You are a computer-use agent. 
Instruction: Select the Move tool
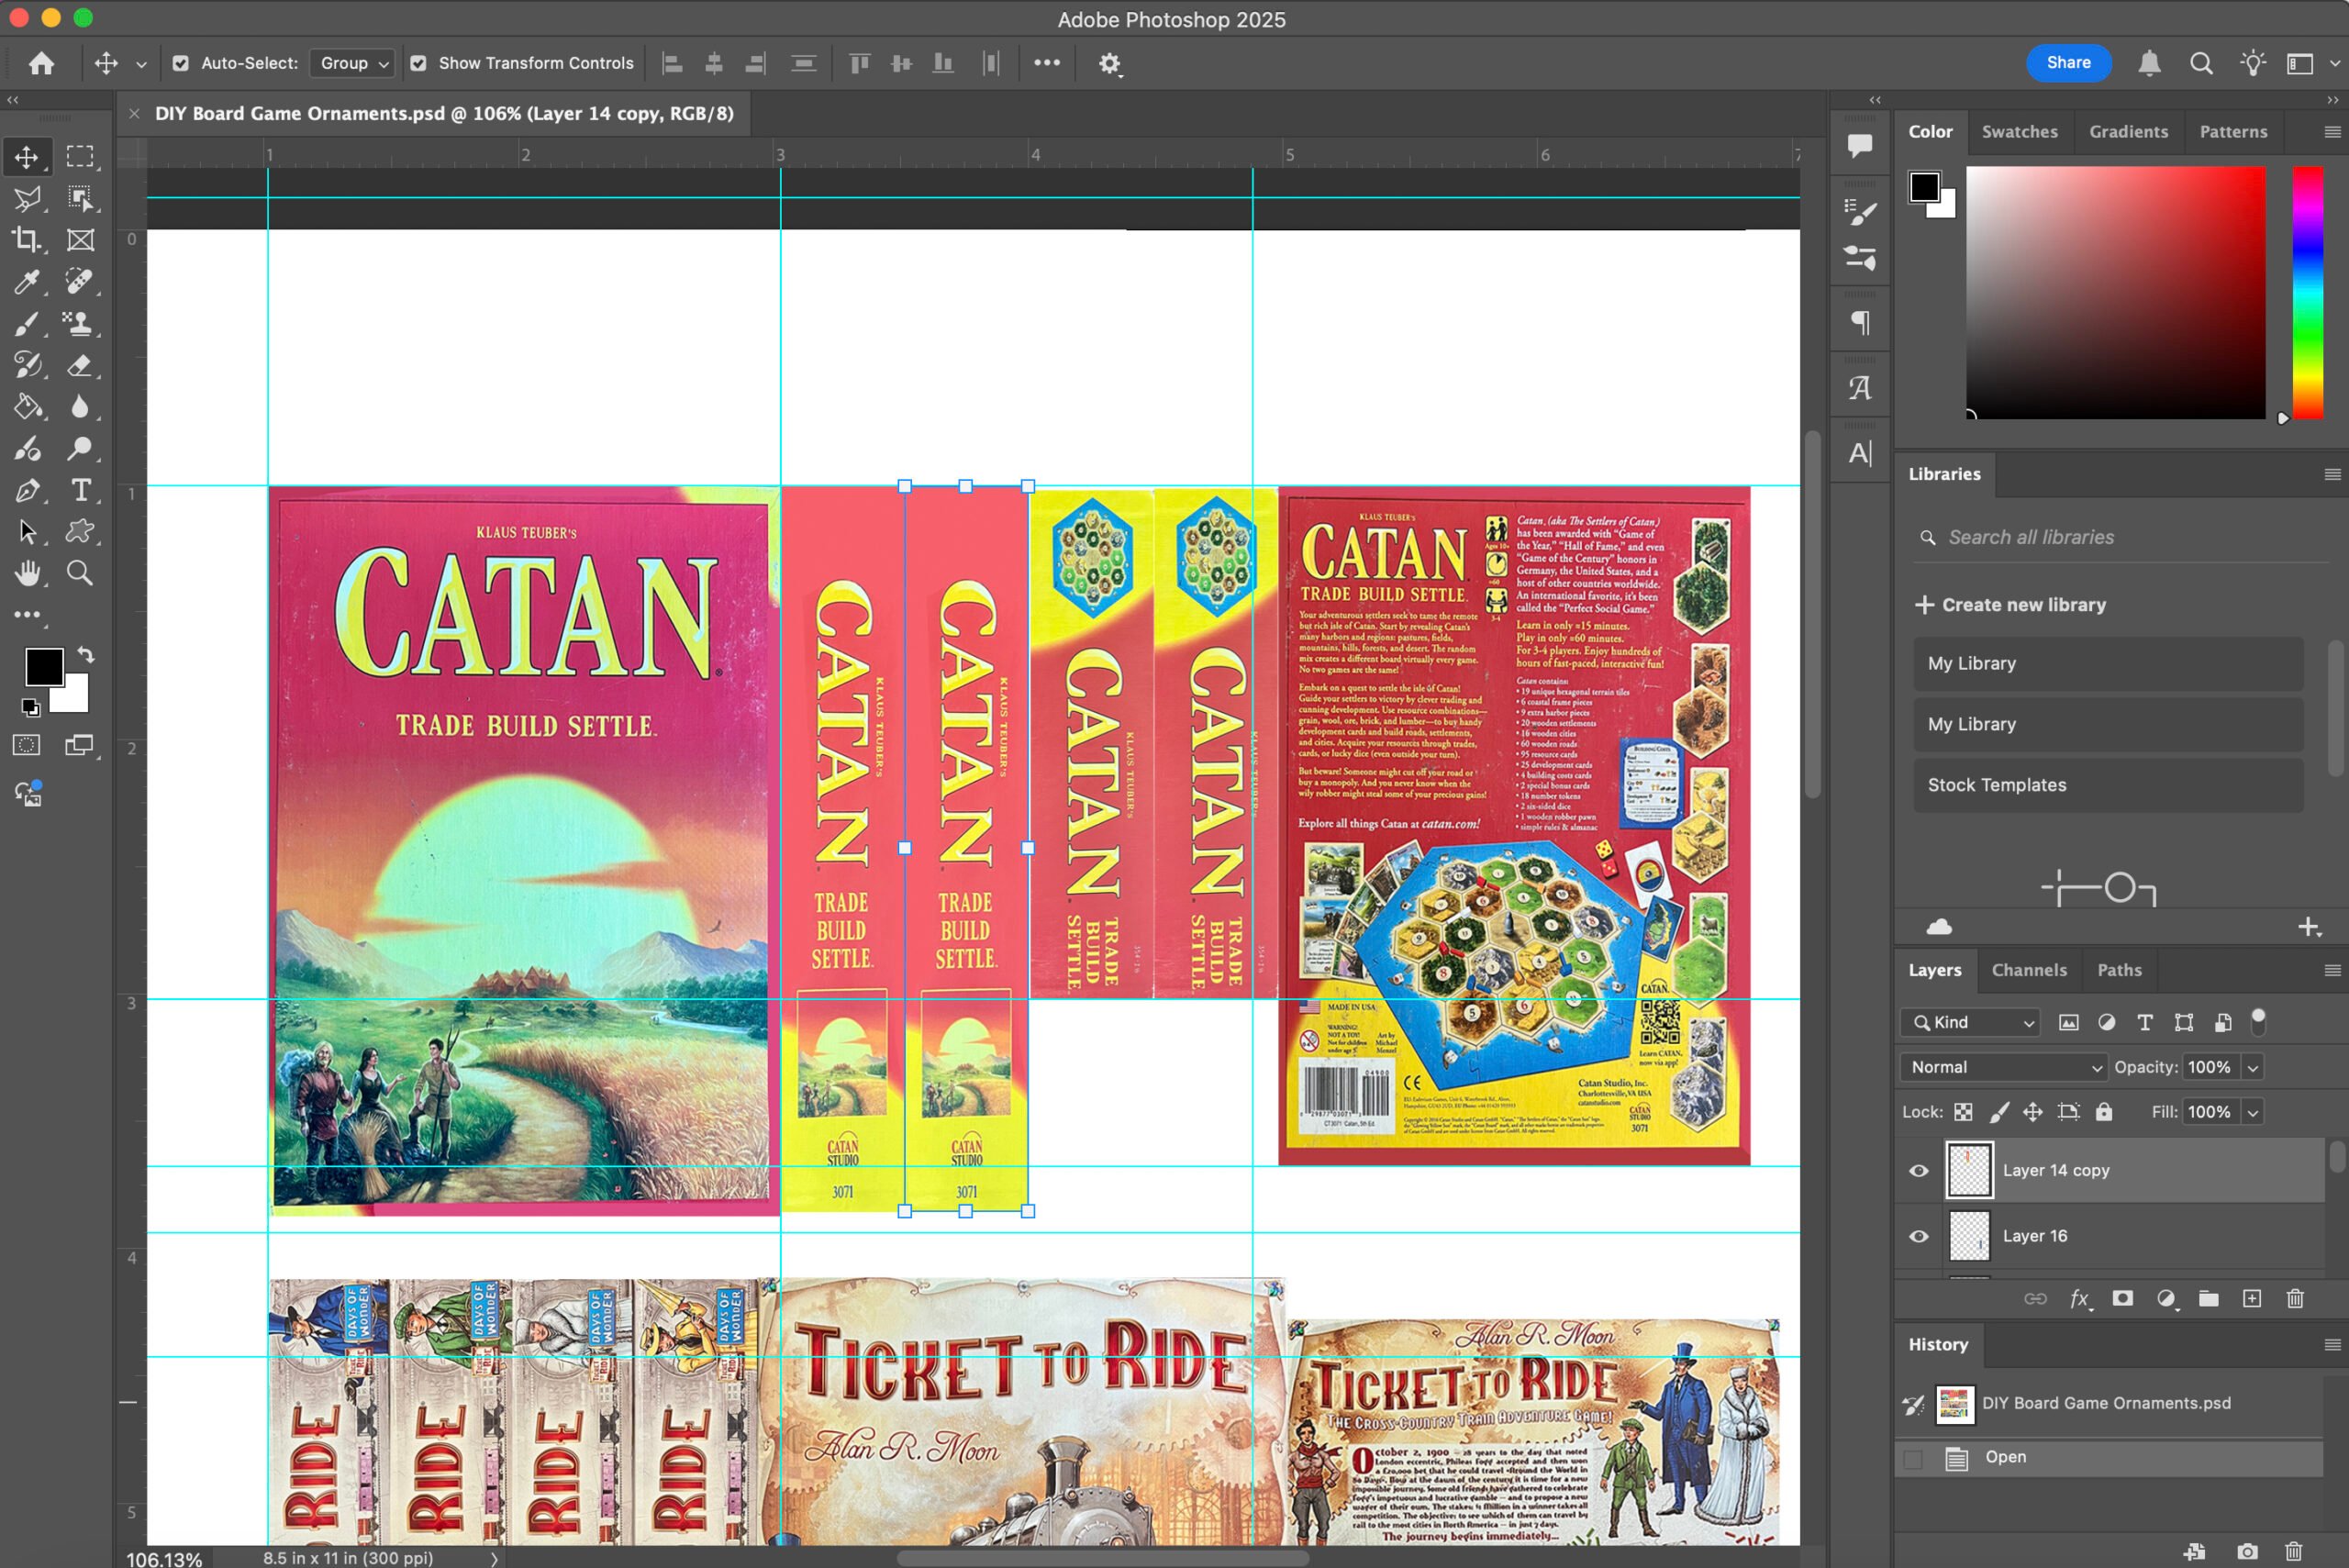27,156
